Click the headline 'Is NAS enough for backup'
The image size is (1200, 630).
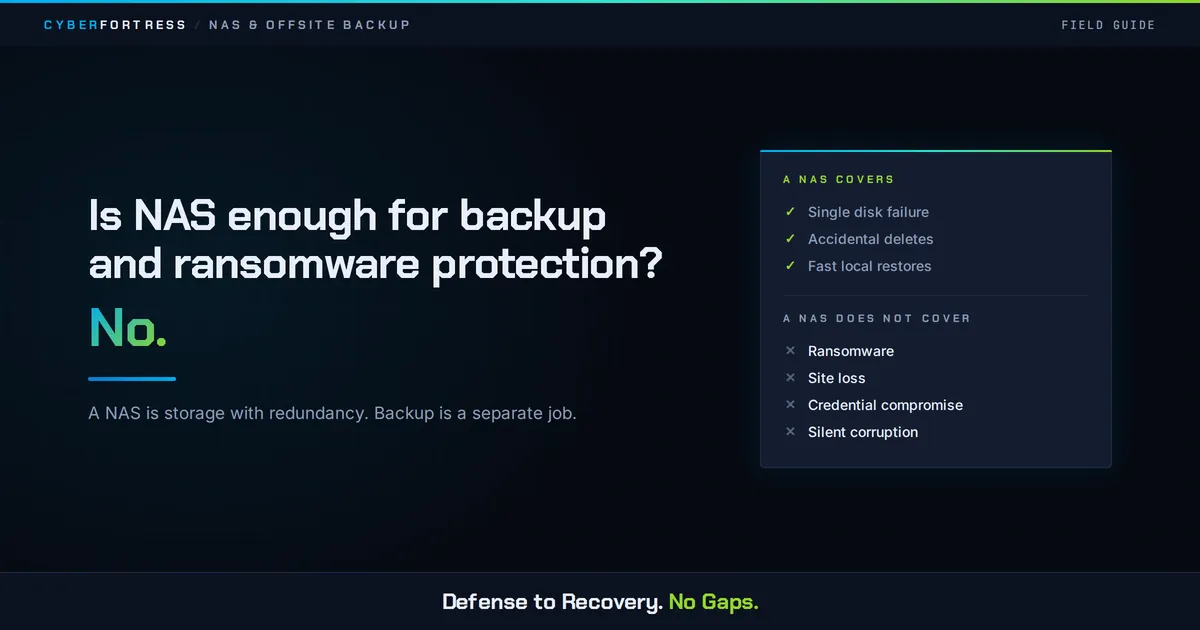[348, 215]
